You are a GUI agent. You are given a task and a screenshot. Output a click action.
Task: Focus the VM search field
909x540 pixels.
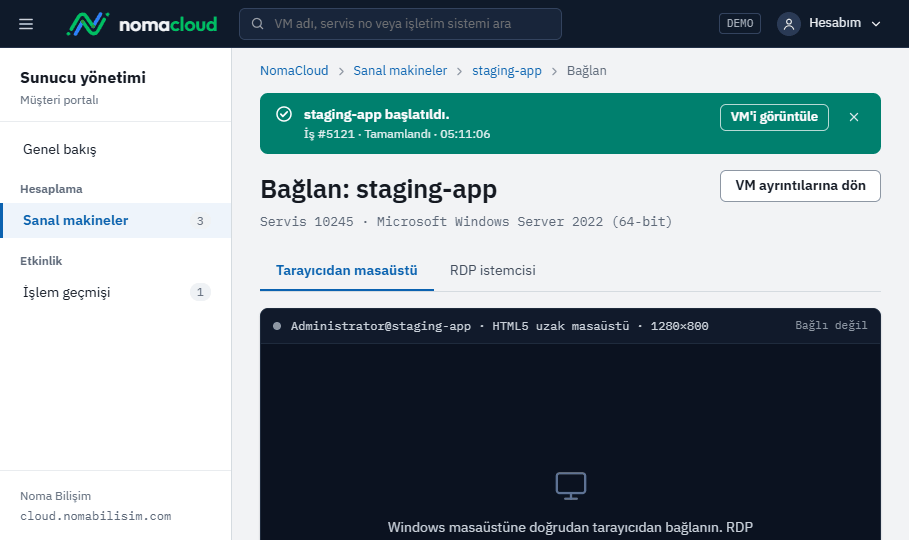click(x=400, y=24)
